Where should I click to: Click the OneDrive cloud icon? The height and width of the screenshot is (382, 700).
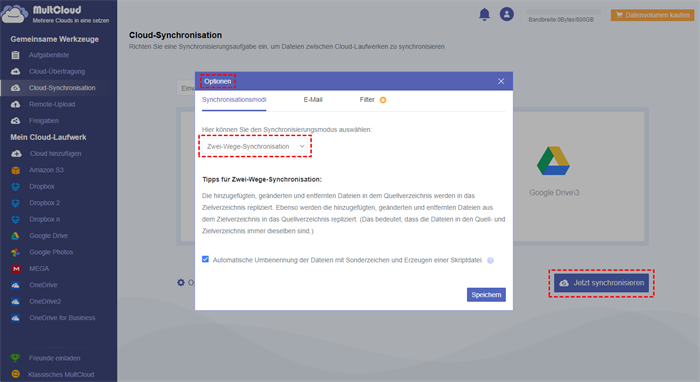click(16, 285)
